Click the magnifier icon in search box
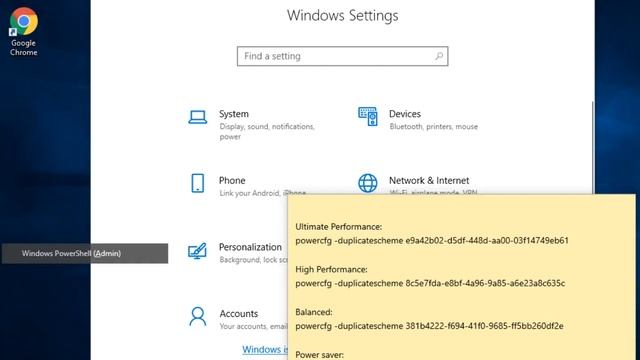 pyautogui.click(x=439, y=56)
